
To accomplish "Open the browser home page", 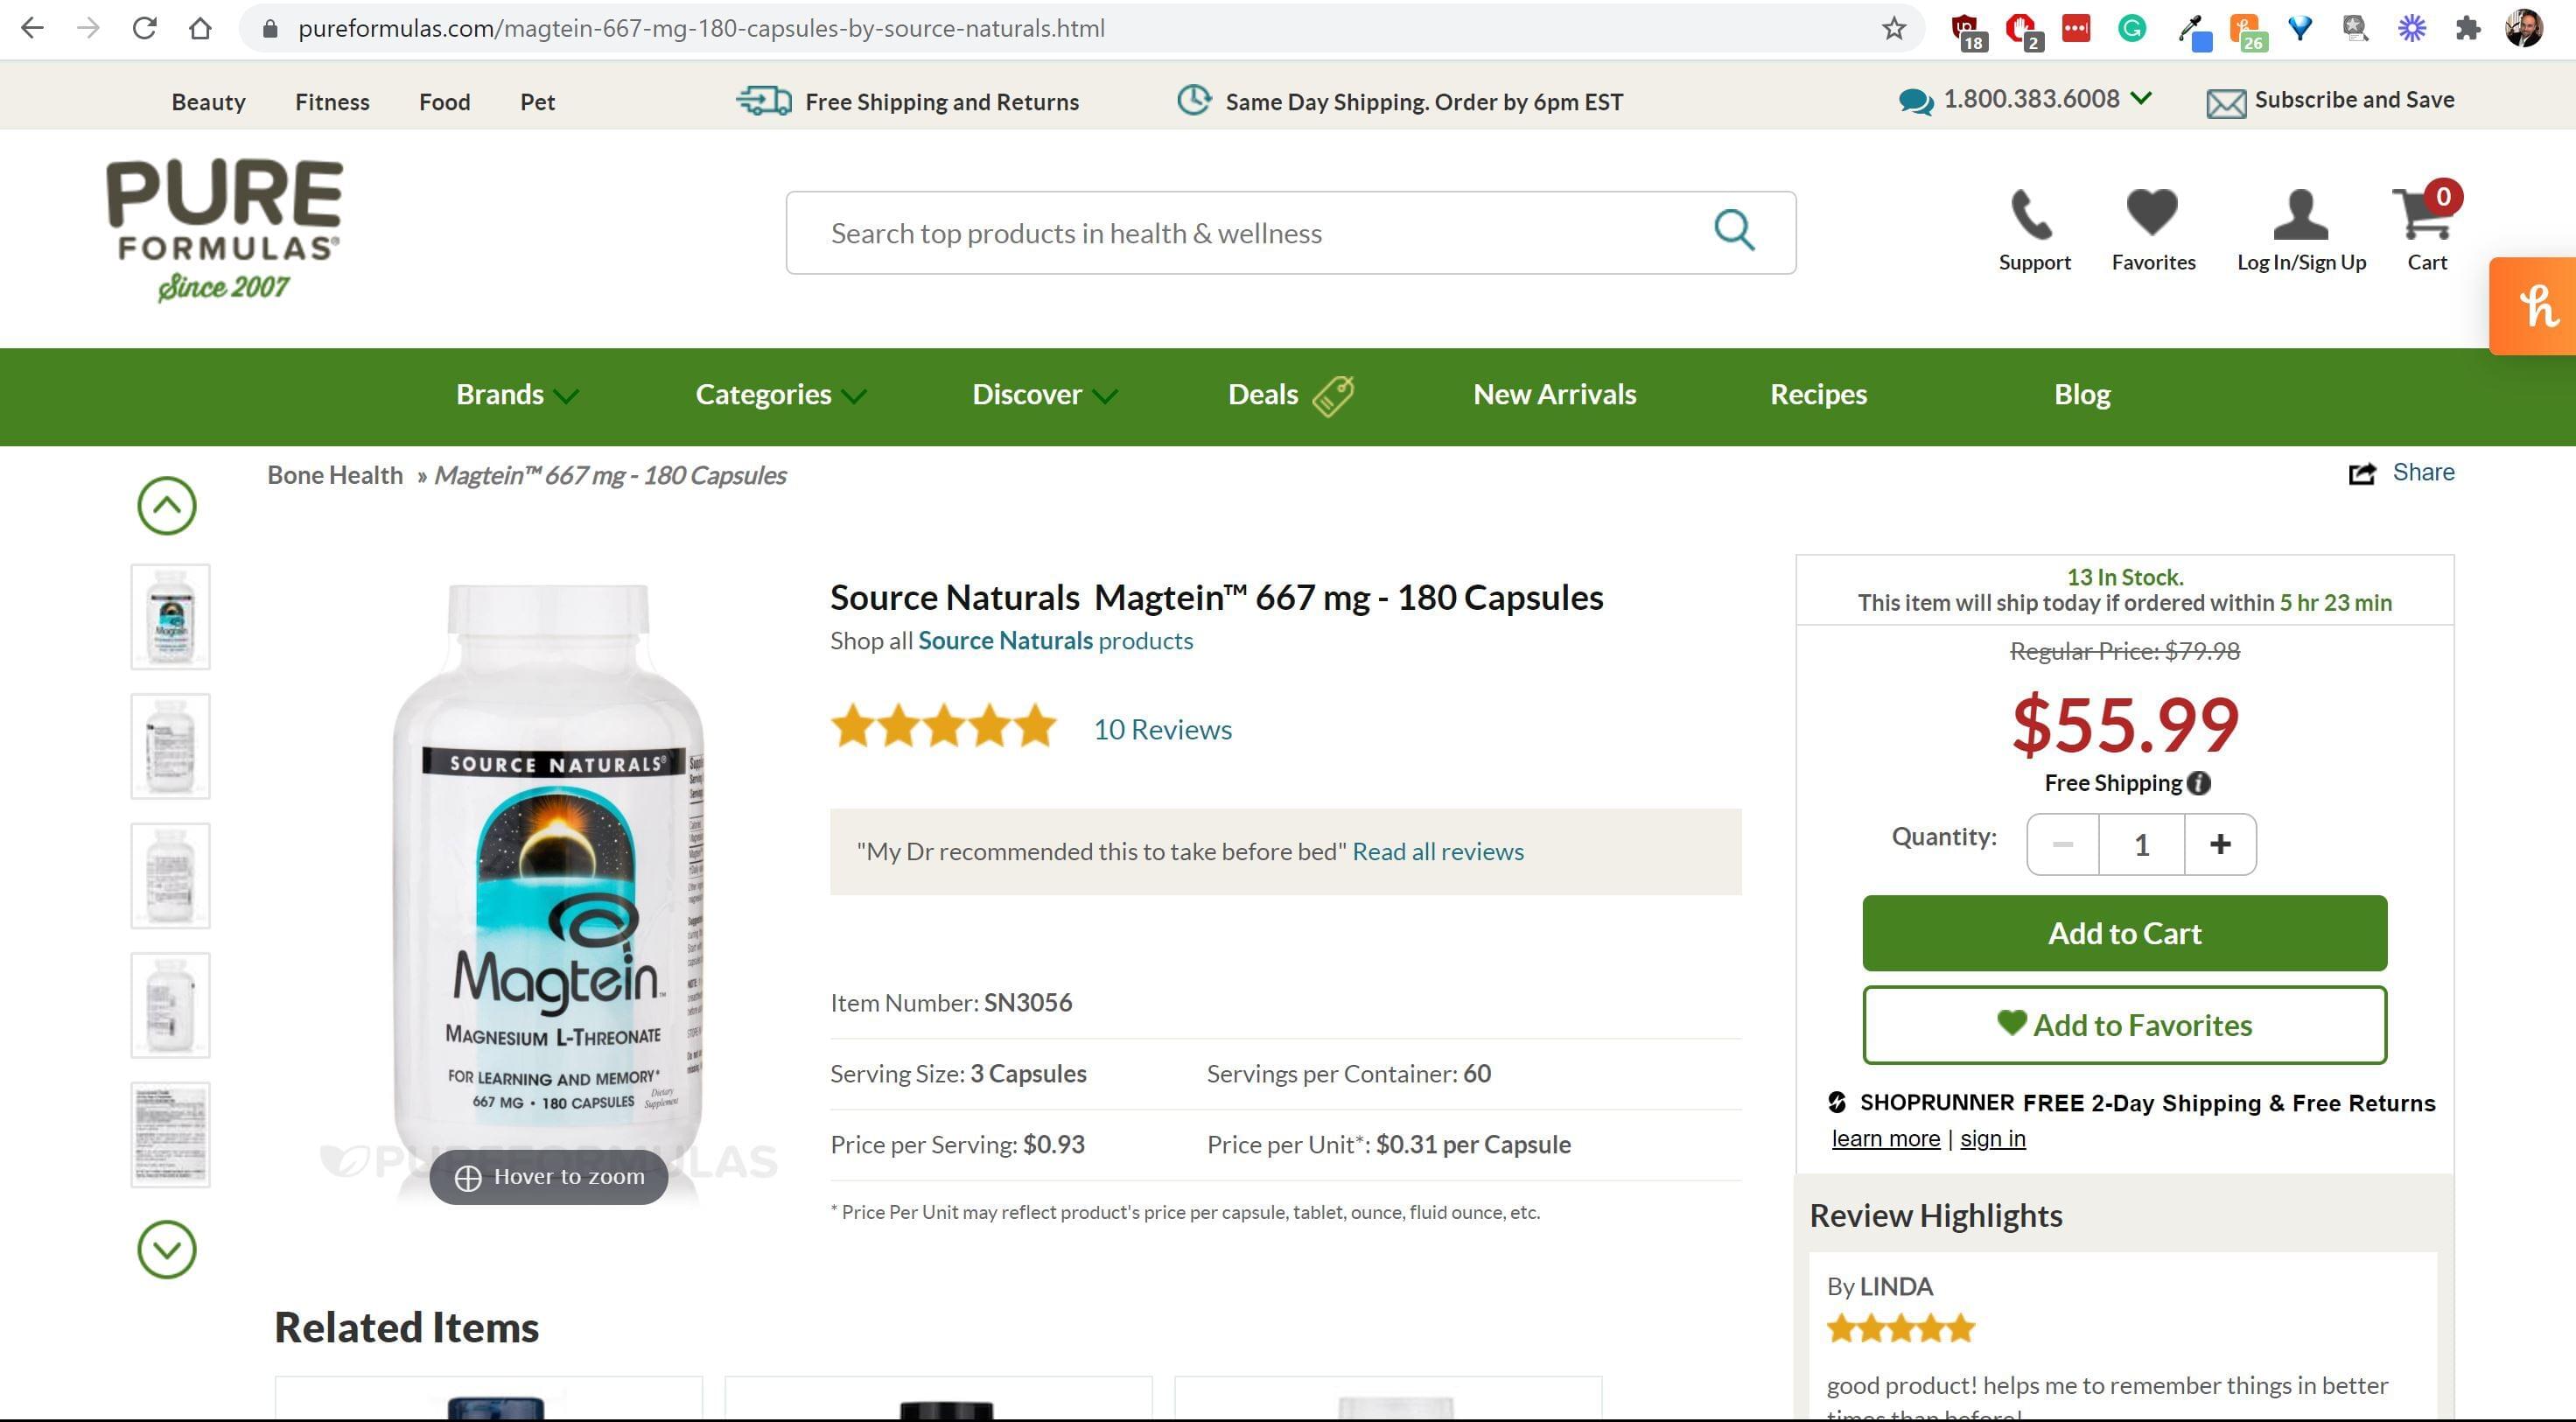I will (x=200, y=28).
